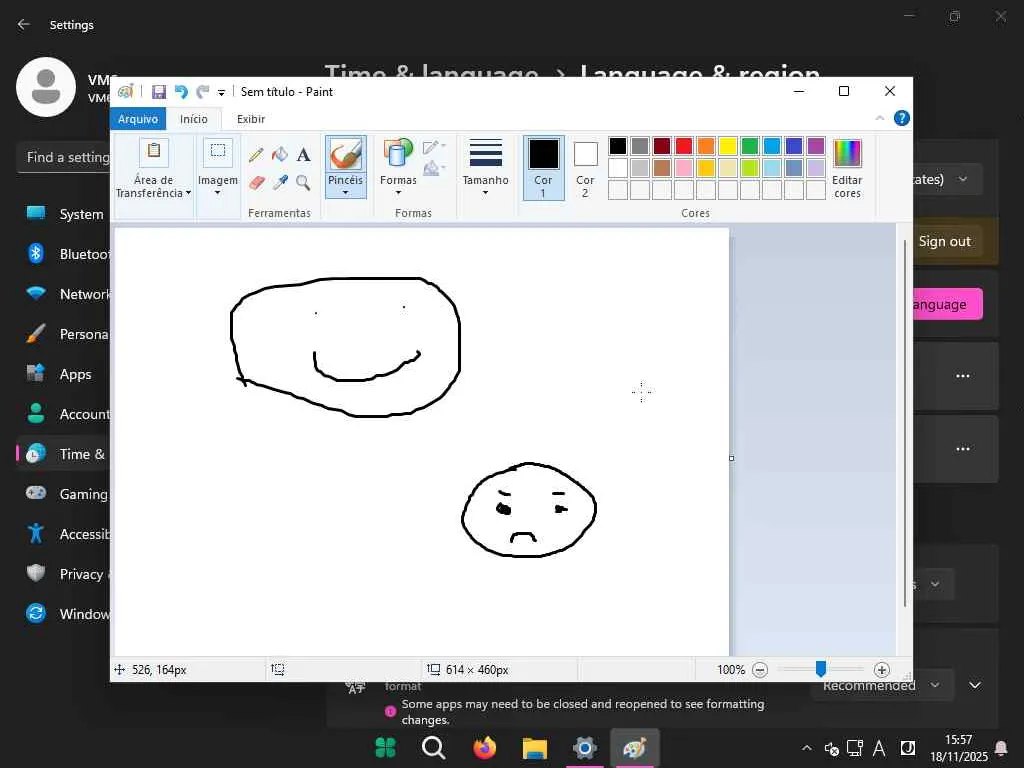Activate Cor 2 as the active color

coord(585,166)
